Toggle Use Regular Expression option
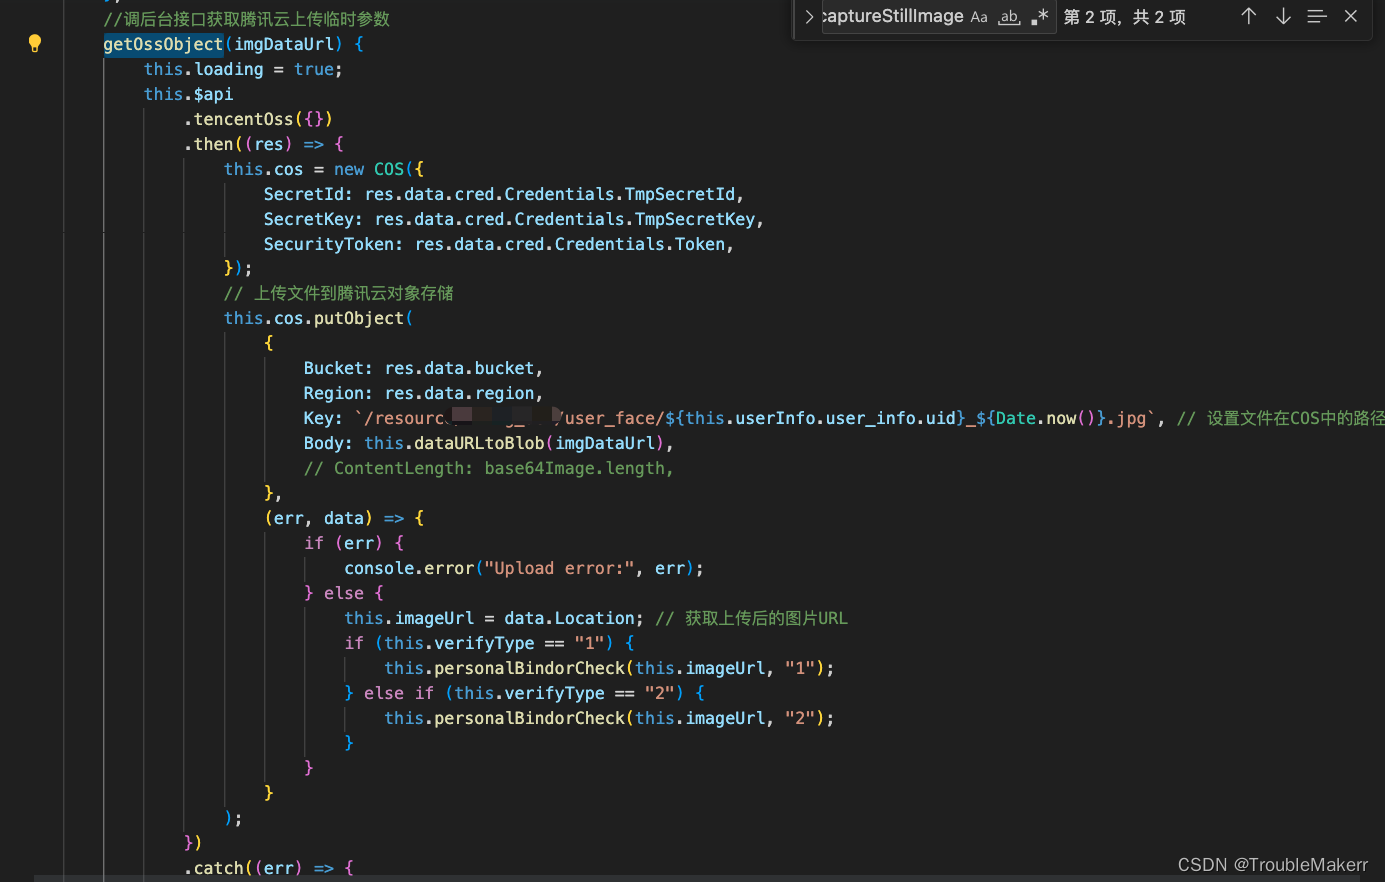The image size is (1385, 882). click(x=1040, y=17)
